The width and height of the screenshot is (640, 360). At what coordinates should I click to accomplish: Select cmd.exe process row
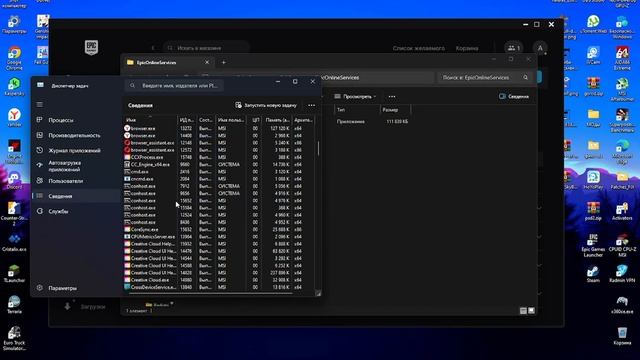pyautogui.click(x=219, y=172)
